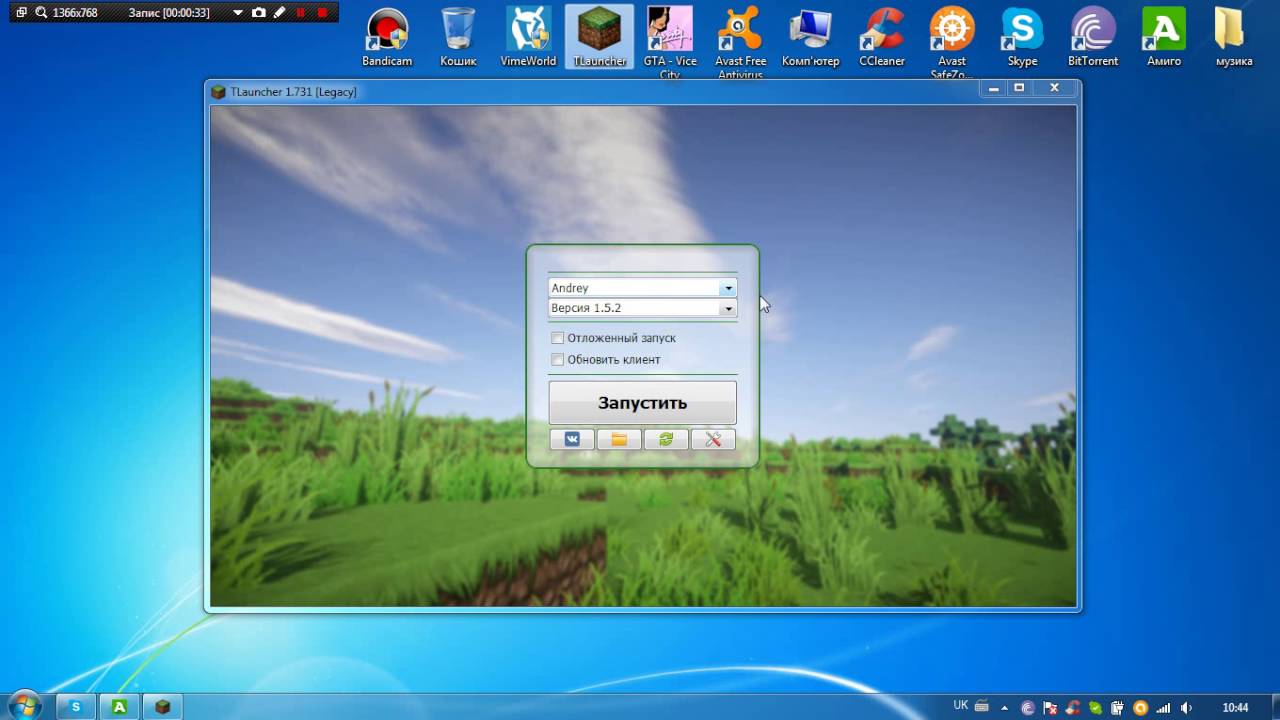Select the Аміго desktop shortcut
Image resolution: width=1280 pixels, height=720 pixels.
[1164, 38]
